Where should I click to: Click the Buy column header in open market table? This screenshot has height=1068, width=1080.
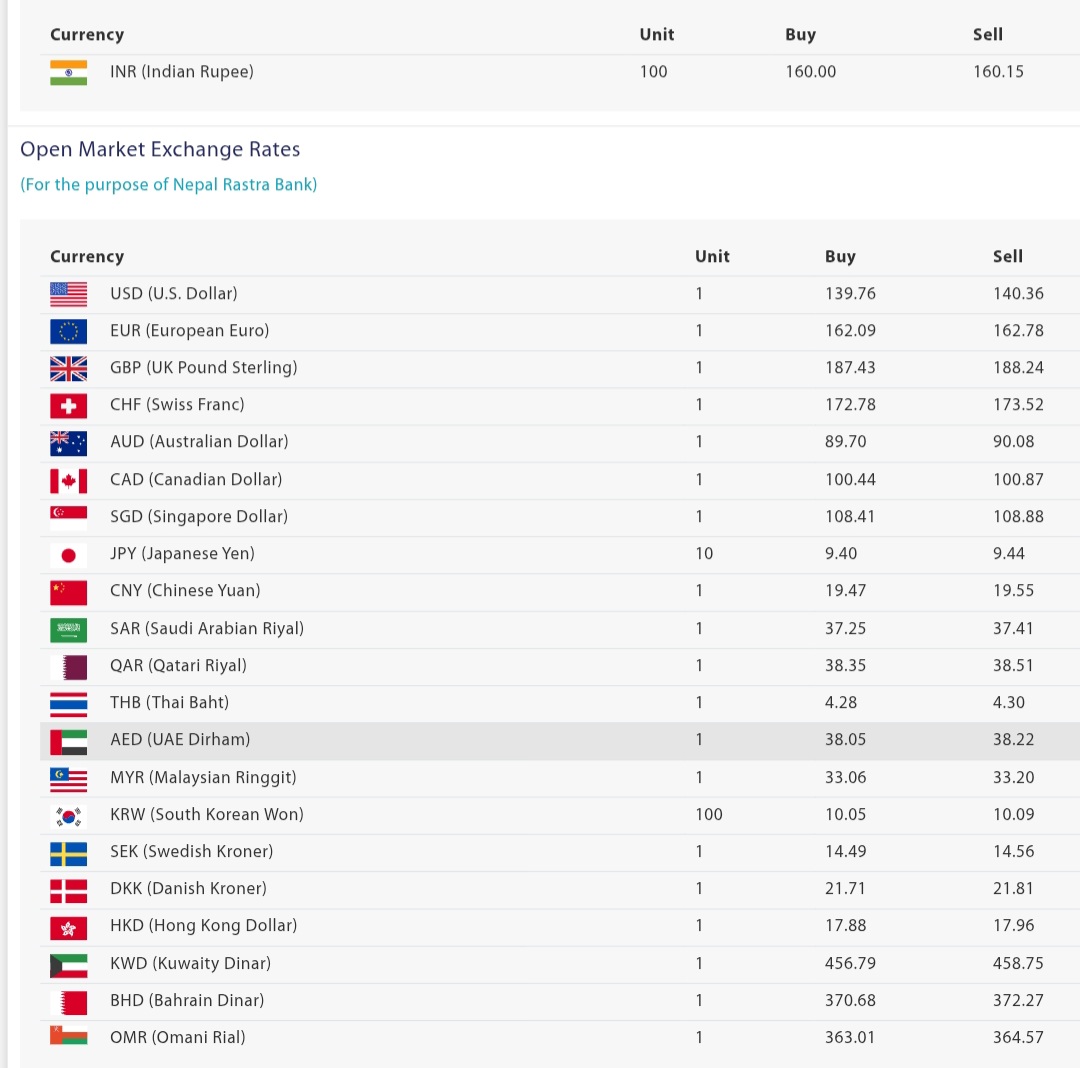coord(840,257)
